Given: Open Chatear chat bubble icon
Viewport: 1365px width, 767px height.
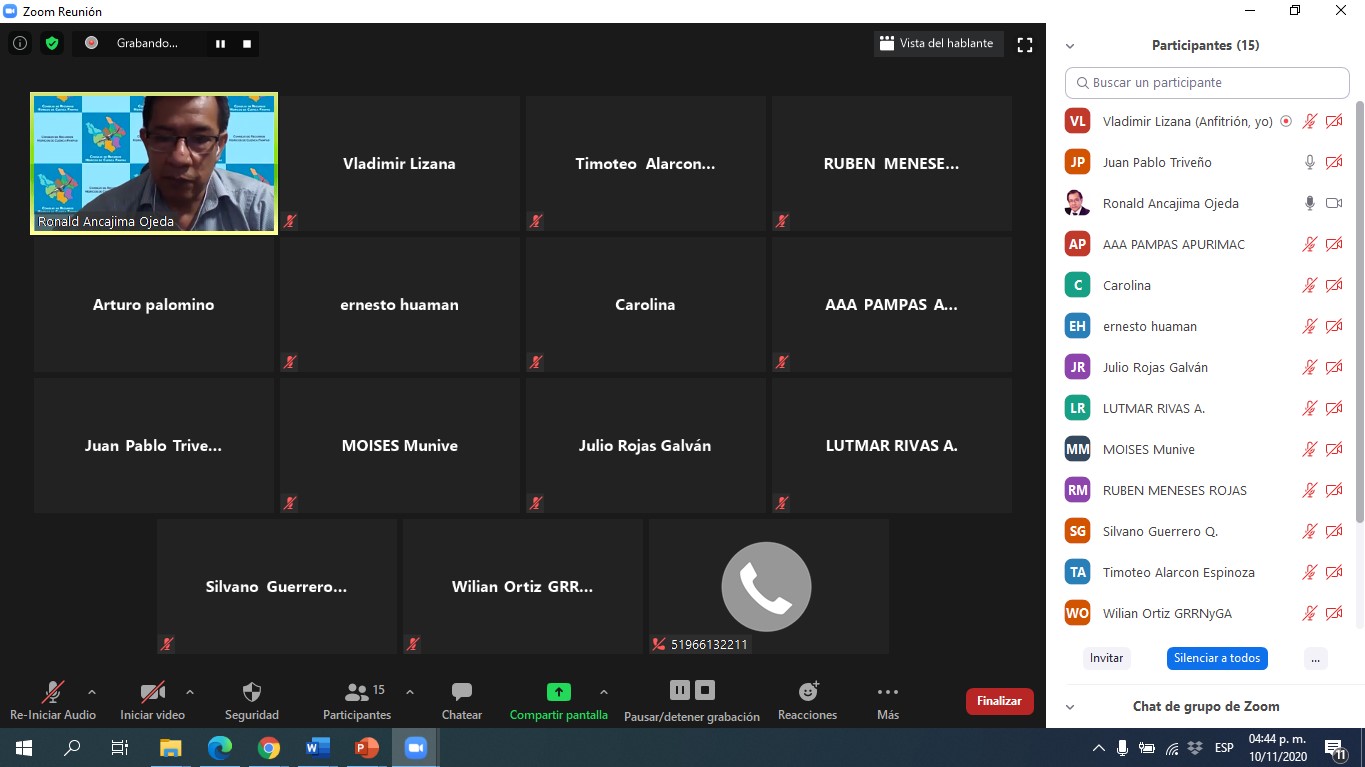Looking at the screenshot, I should click(461, 692).
